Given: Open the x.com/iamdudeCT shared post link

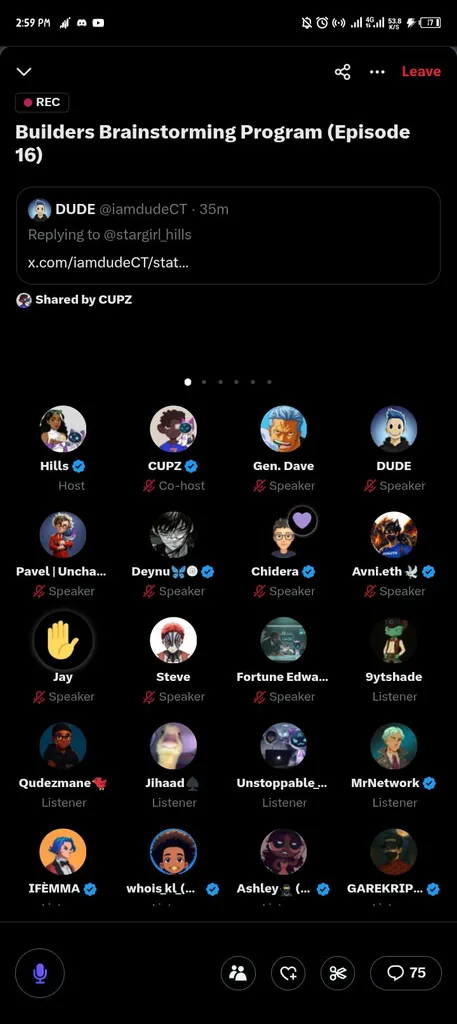Looking at the screenshot, I should pos(108,263).
